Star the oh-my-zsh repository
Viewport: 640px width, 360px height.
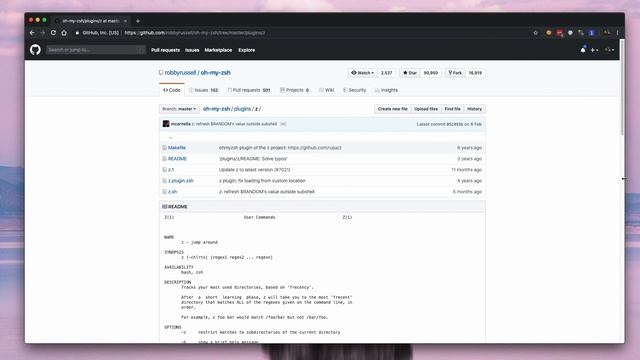coord(410,73)
